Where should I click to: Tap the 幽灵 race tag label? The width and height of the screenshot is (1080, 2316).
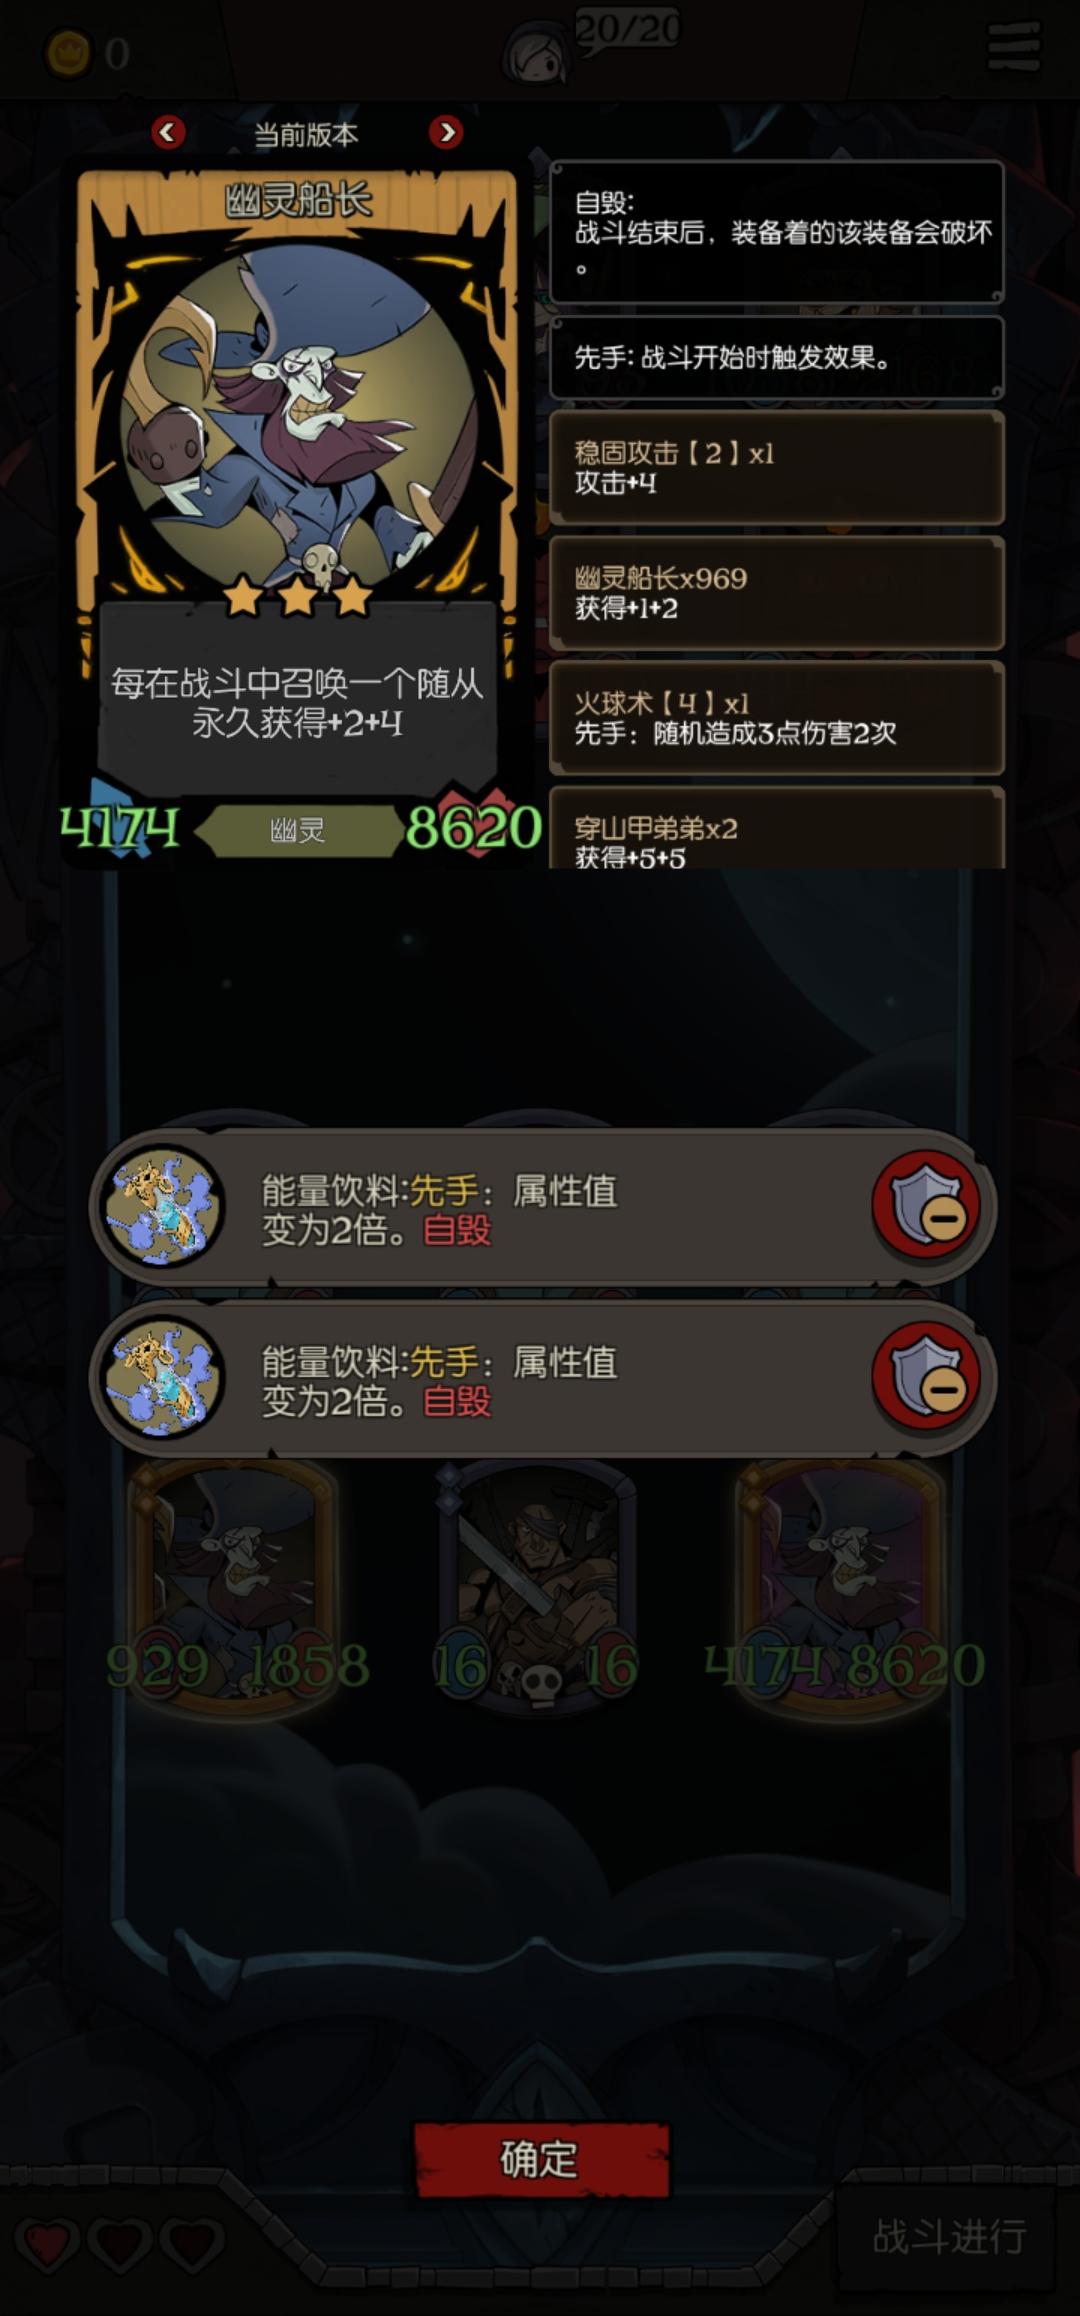[x=298, y=830]
